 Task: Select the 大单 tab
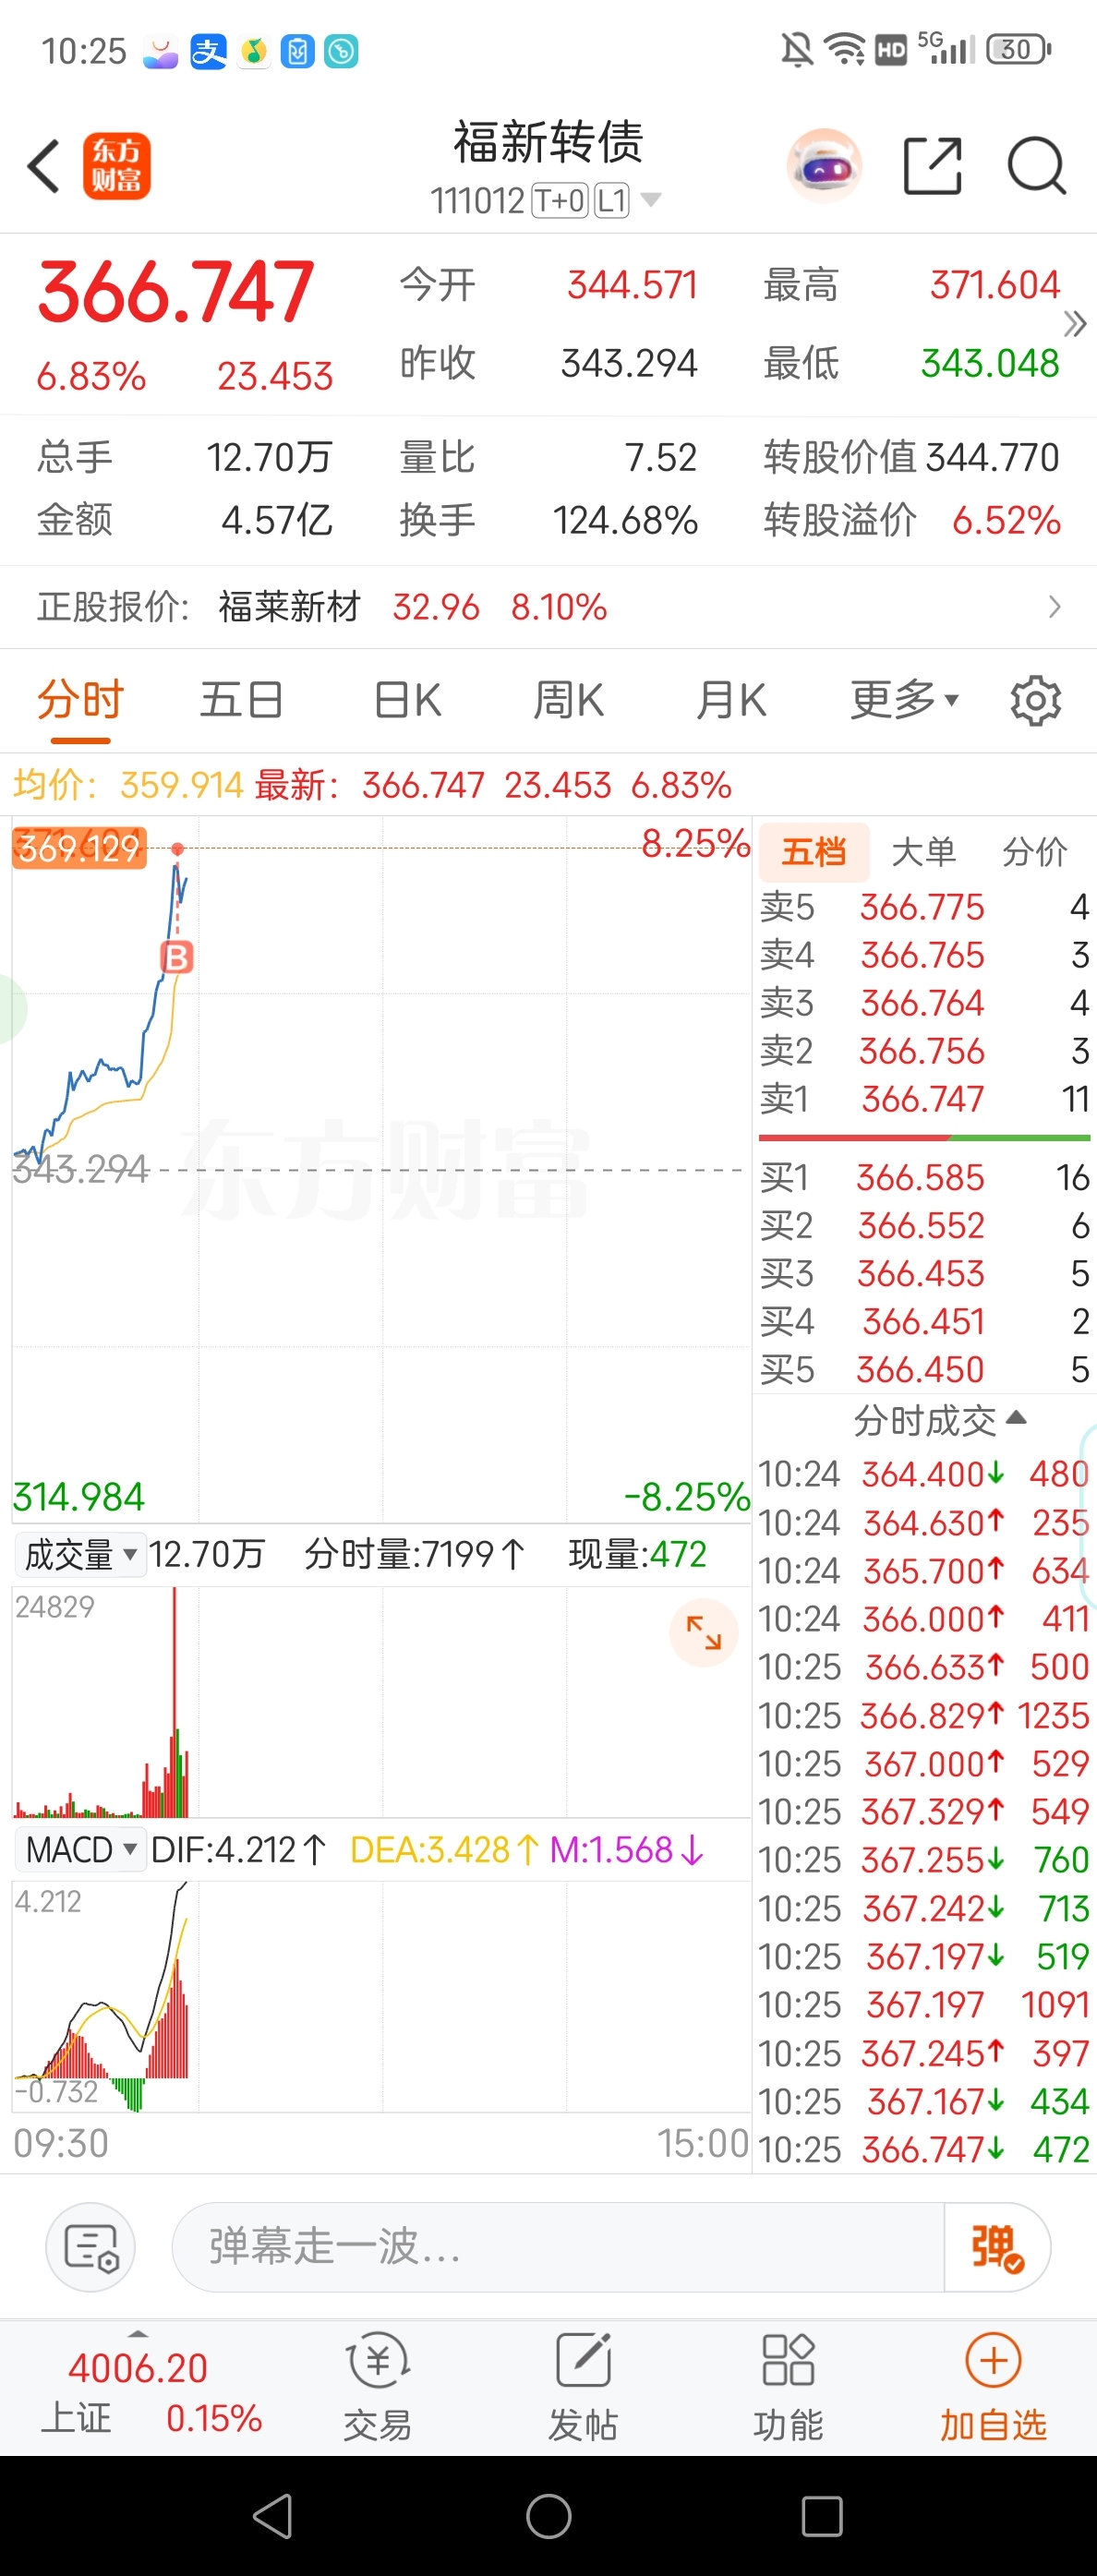click(923, 852)
